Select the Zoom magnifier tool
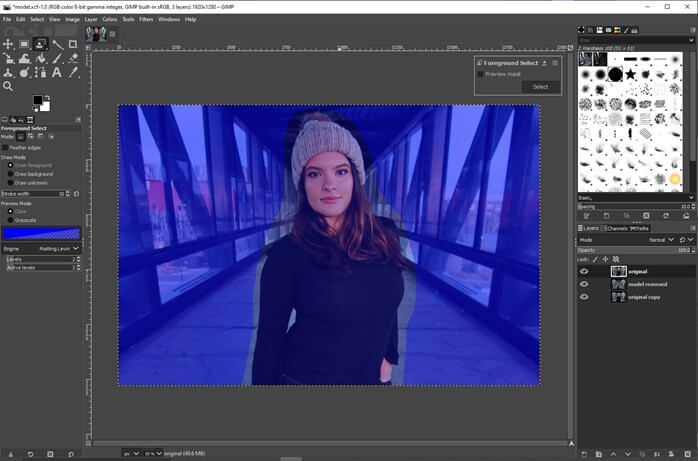The image size is (698, 461). (x=8, y=86)
